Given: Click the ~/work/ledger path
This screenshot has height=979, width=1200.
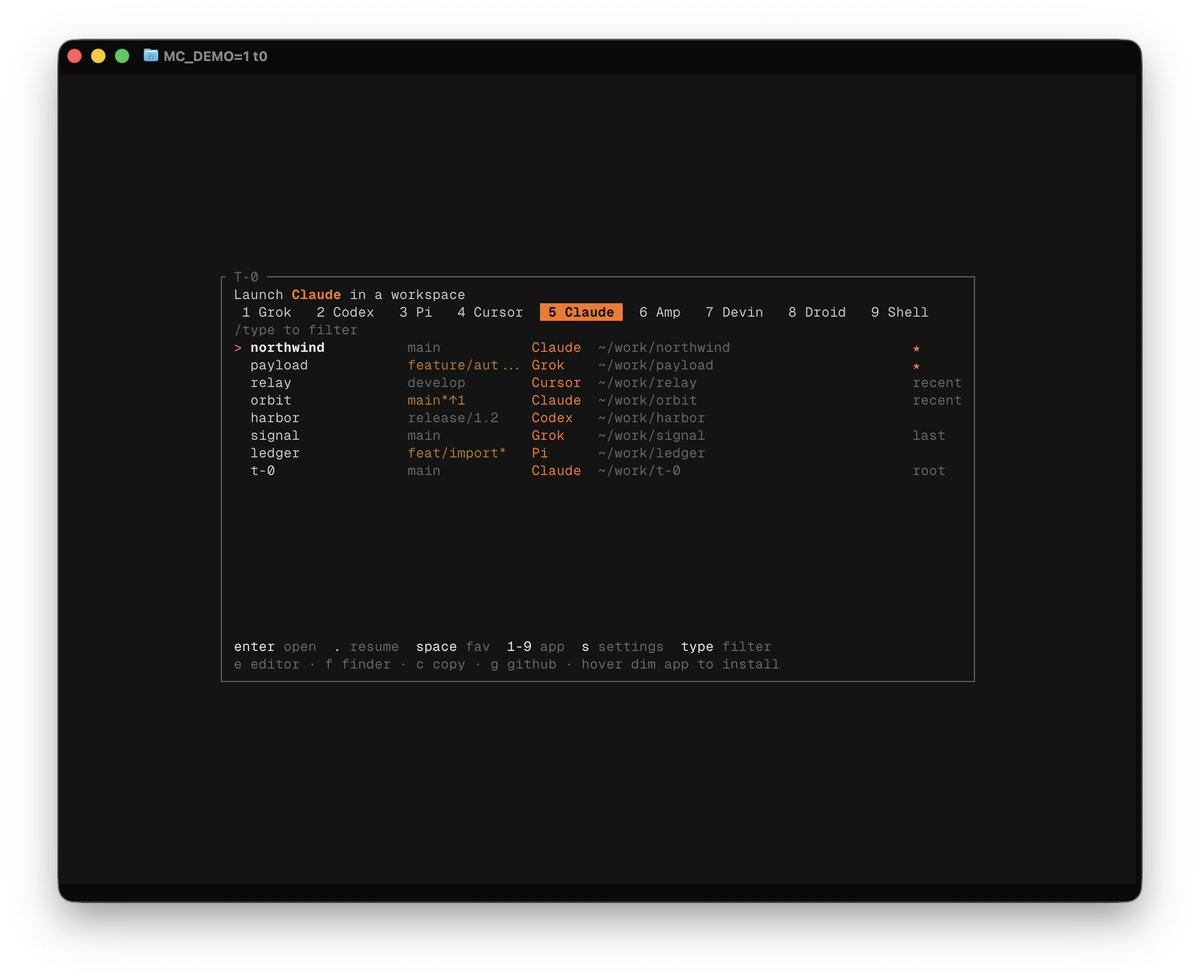Looking at the screenshot, I should point(652,453).
